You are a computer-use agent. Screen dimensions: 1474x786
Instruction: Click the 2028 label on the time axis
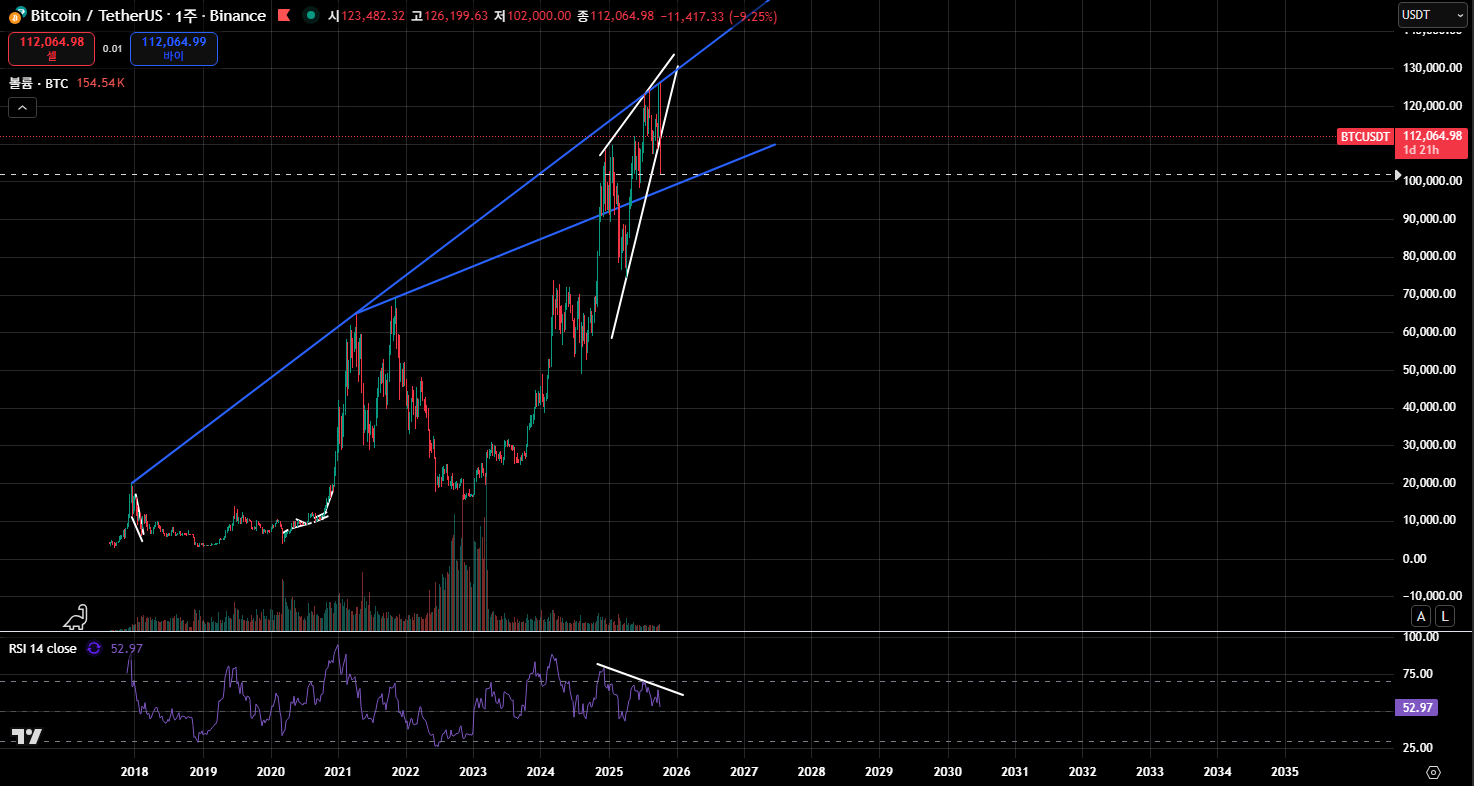[811, 772]
